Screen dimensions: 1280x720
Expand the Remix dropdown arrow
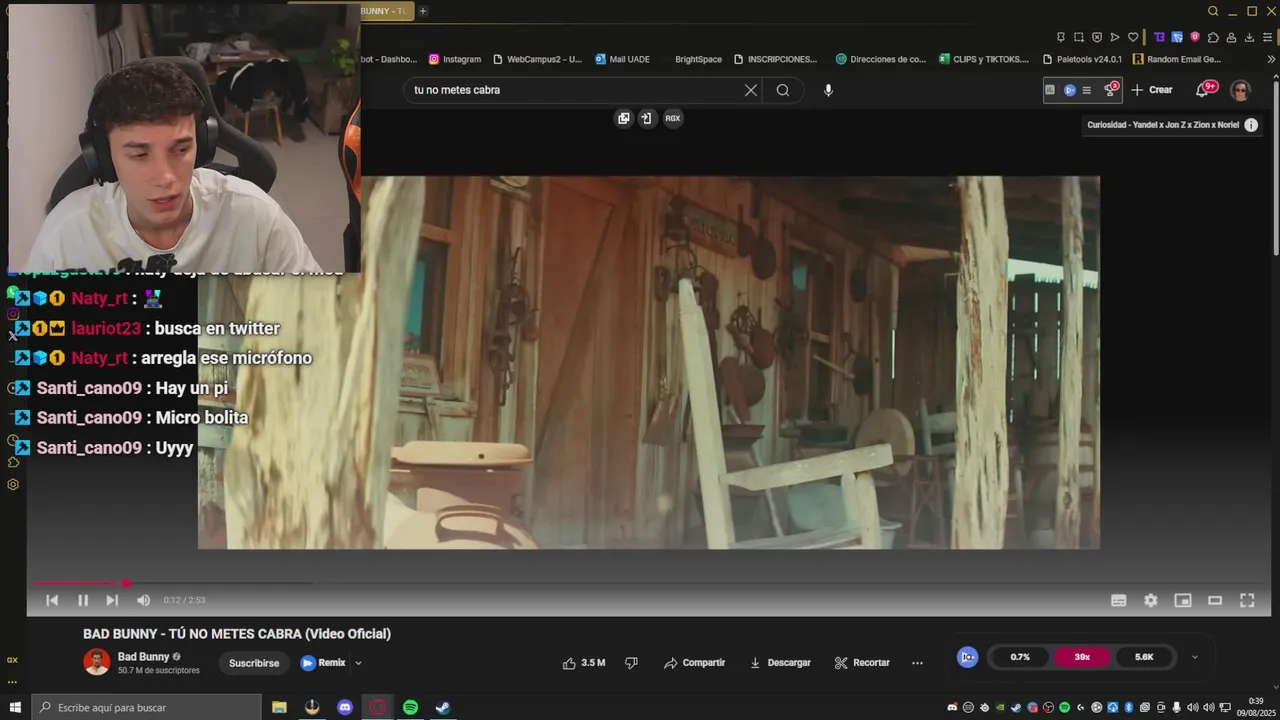click(358, 663)
